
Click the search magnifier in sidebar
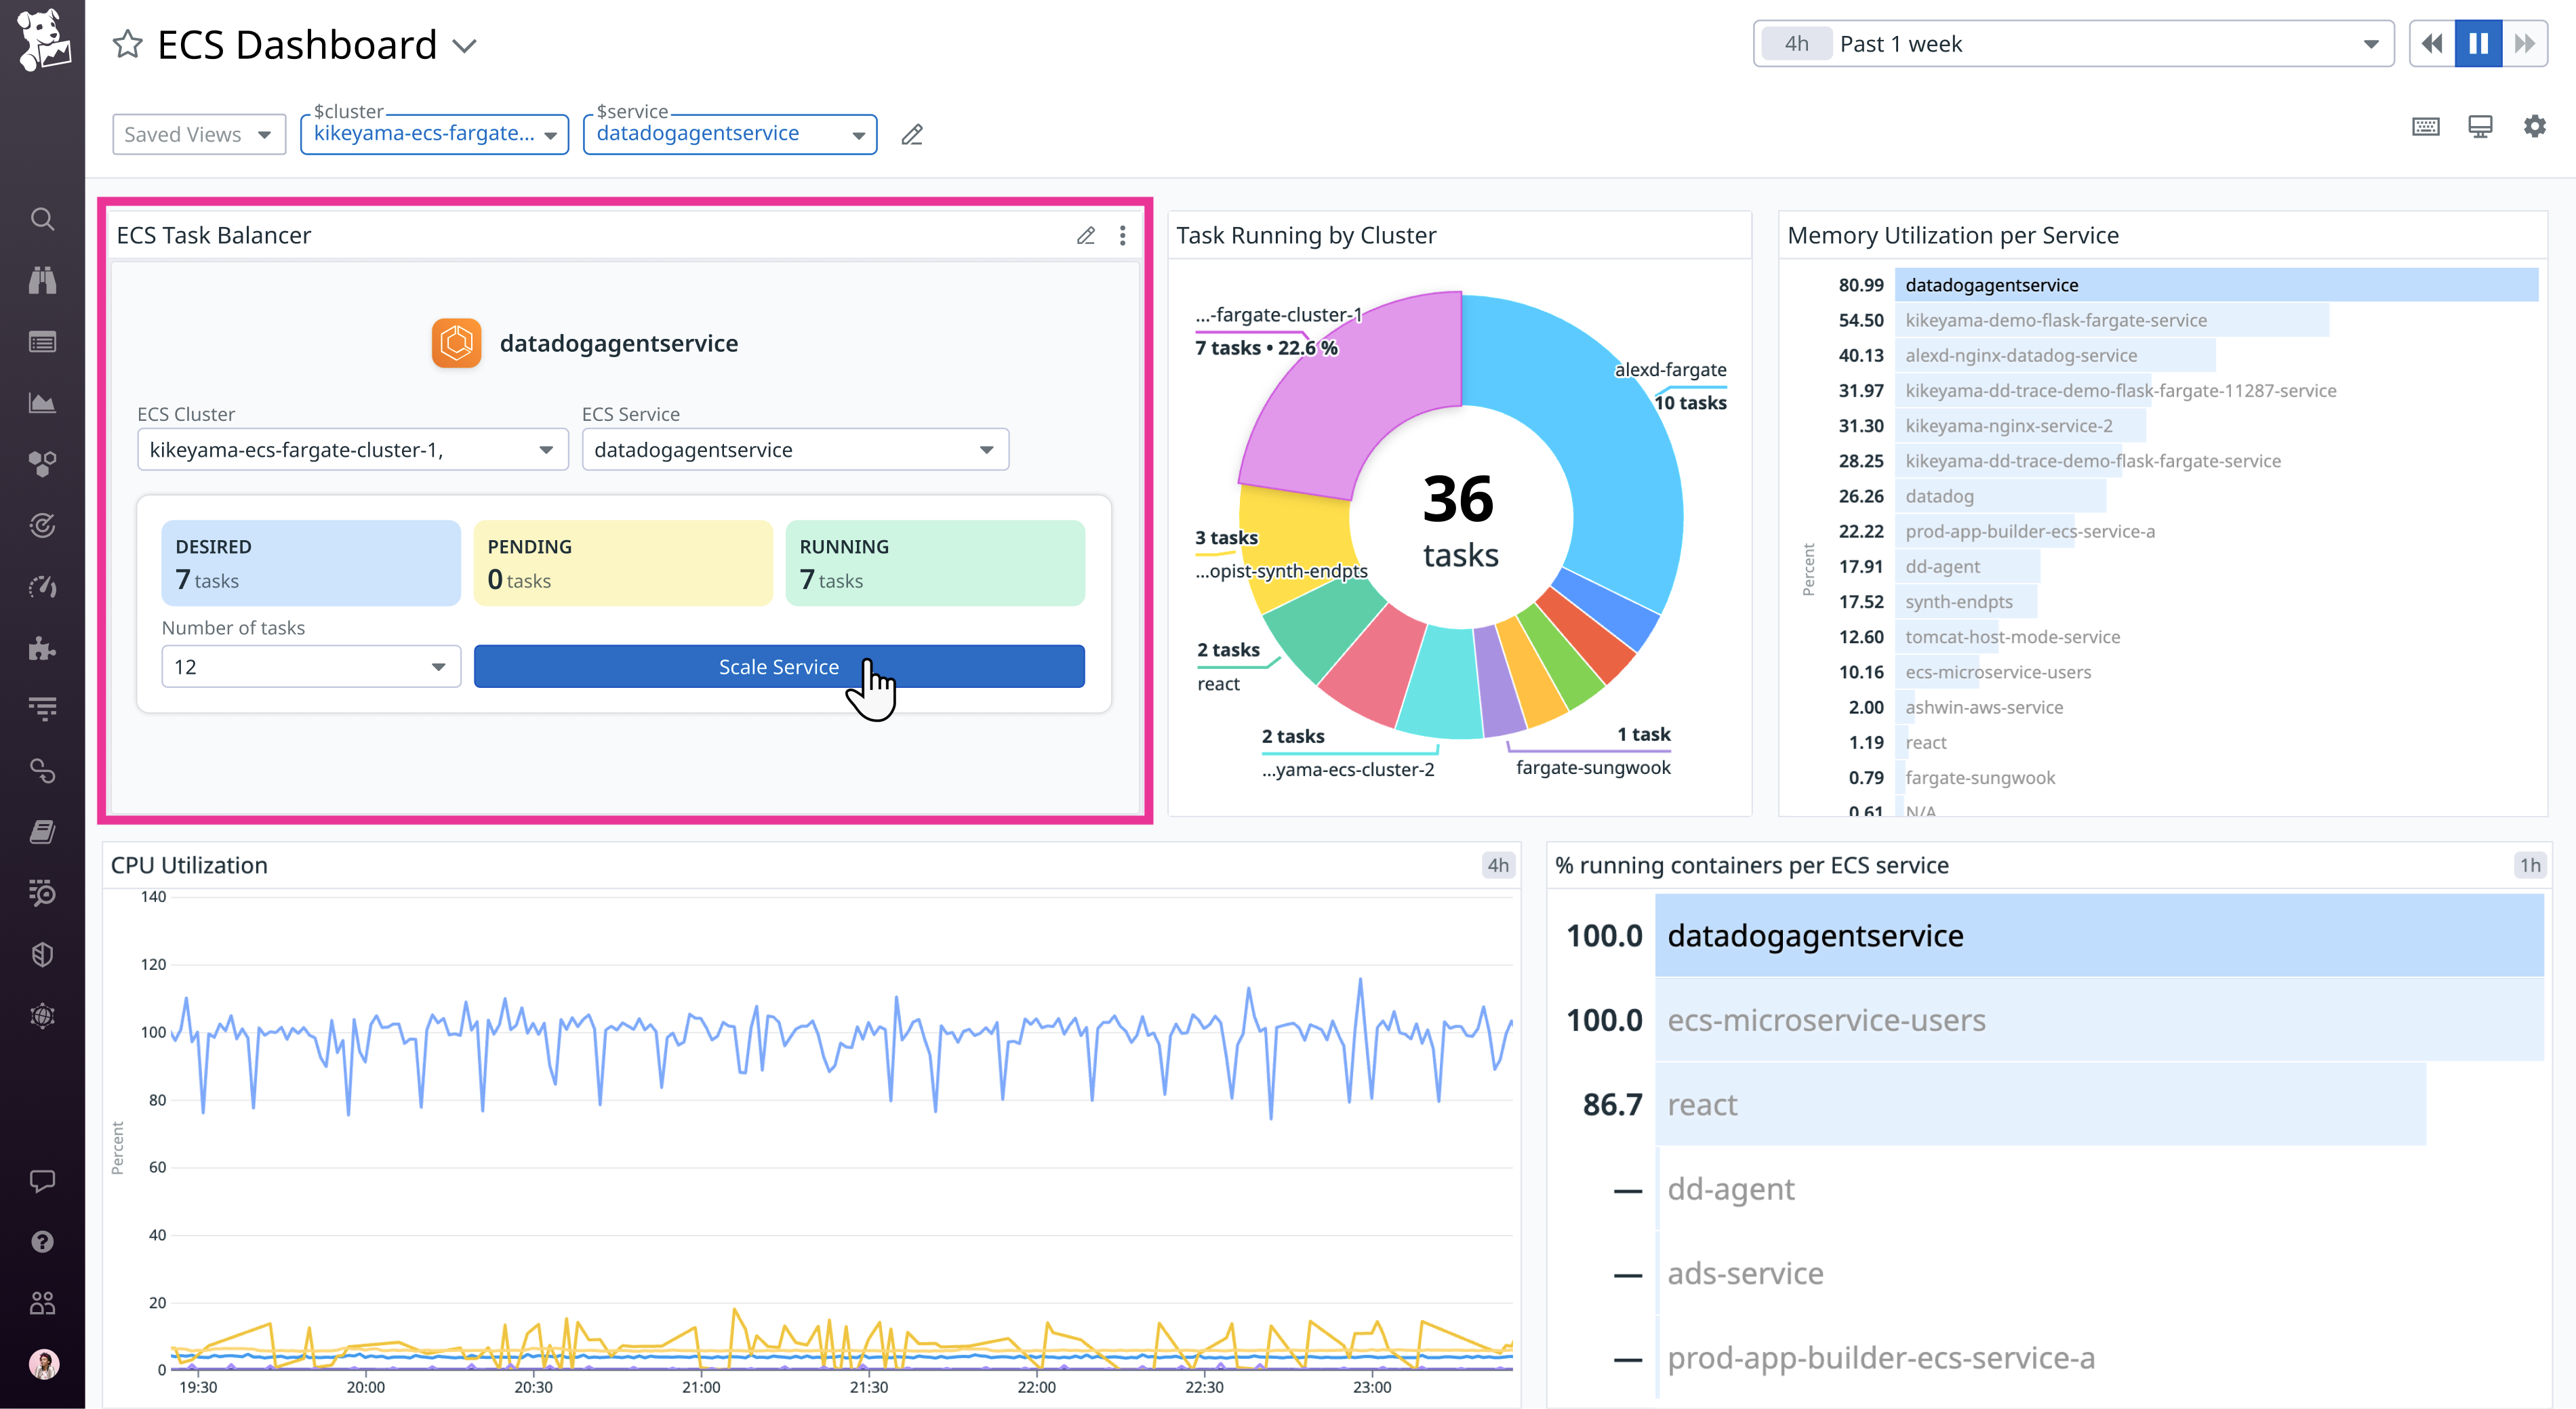pyautogui.click(x=42, y=219)
